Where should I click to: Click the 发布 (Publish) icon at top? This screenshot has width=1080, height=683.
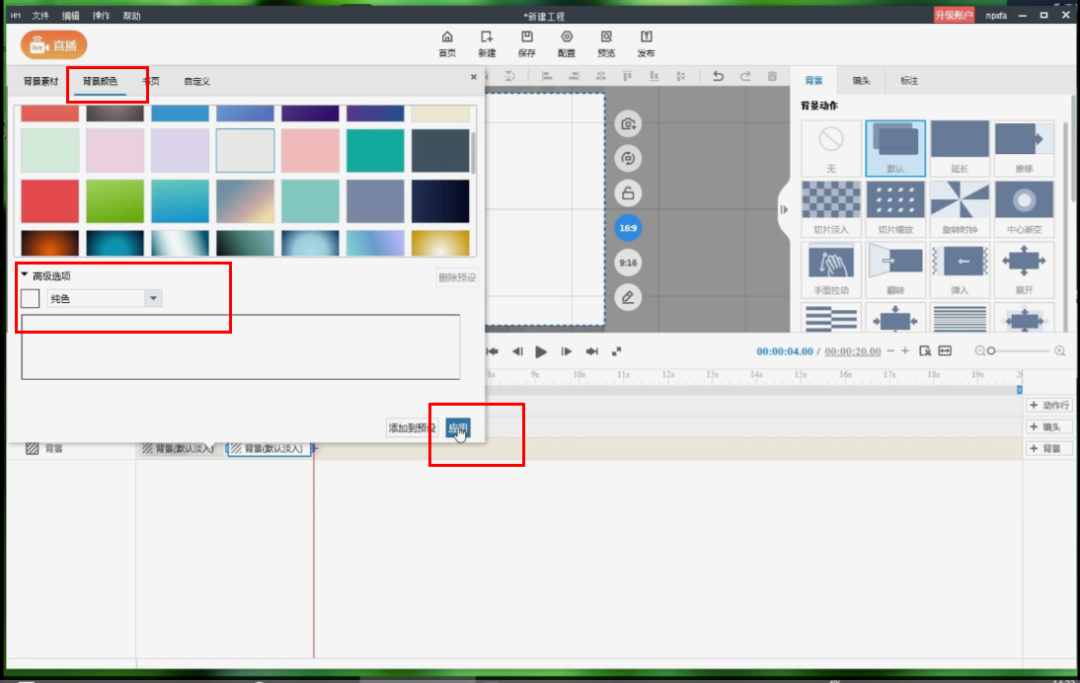646,42
